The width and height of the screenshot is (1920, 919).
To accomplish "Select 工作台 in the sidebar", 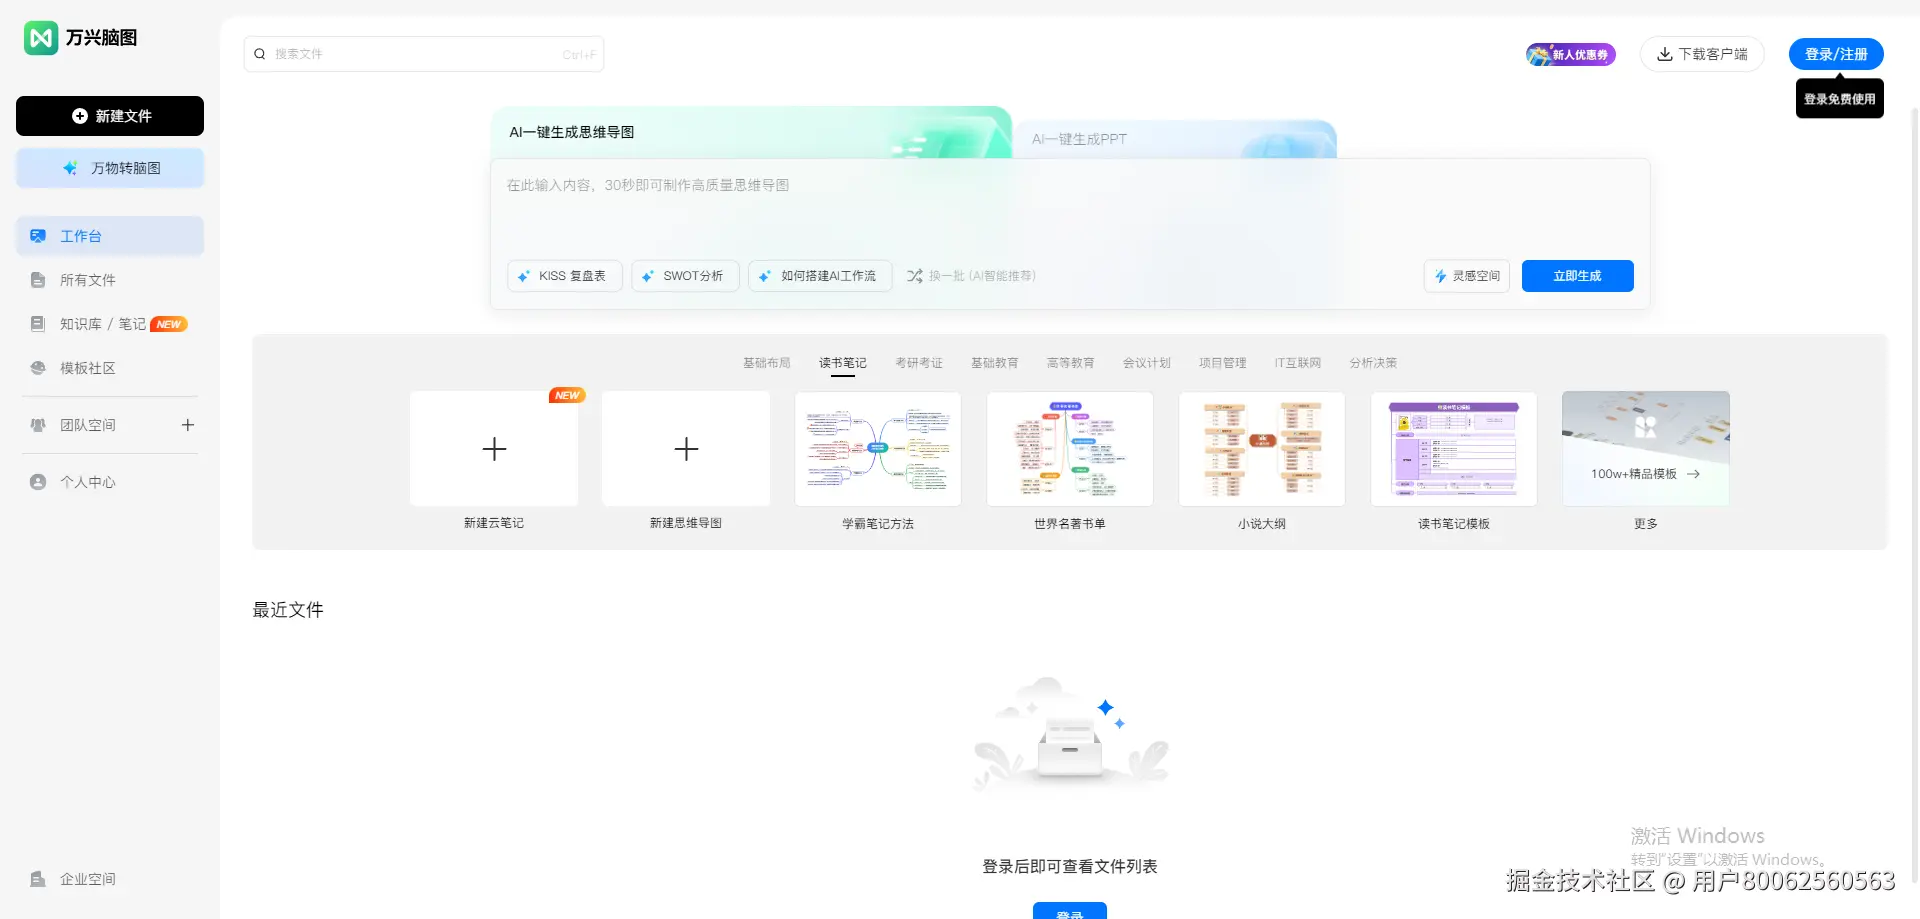I will coord(110,236).
